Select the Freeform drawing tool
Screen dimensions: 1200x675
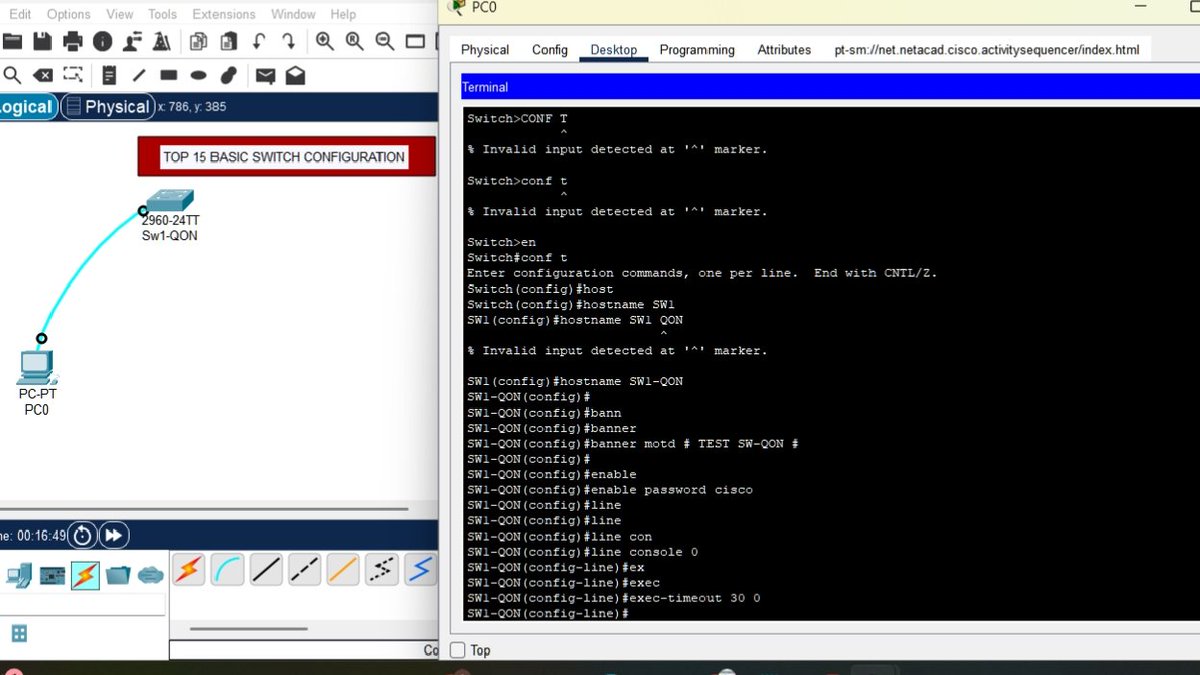(228, 75)
